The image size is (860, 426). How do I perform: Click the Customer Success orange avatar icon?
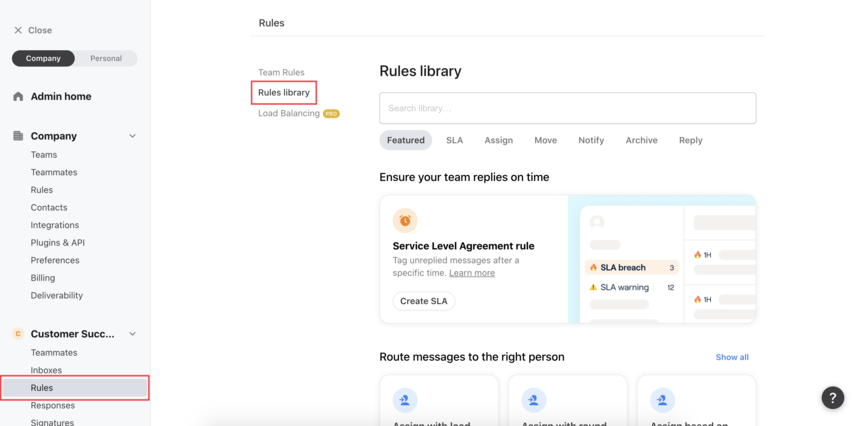18,334
